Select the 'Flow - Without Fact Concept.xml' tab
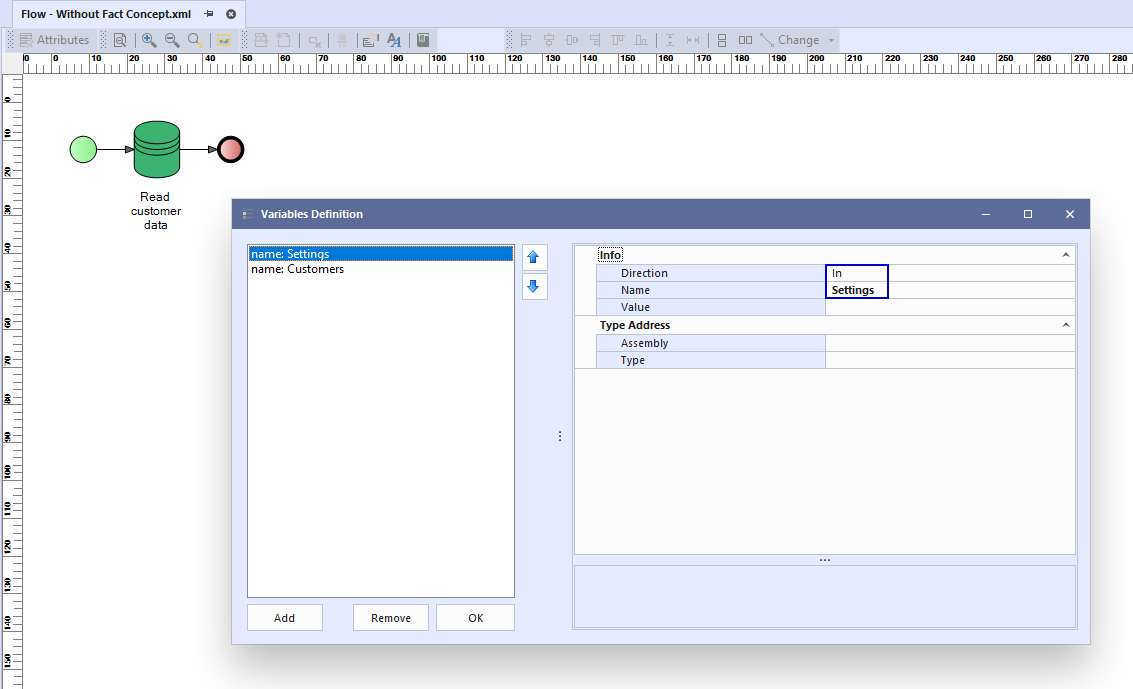The width and height of the screenshot is (1133, 689). [x=106, y=14]
